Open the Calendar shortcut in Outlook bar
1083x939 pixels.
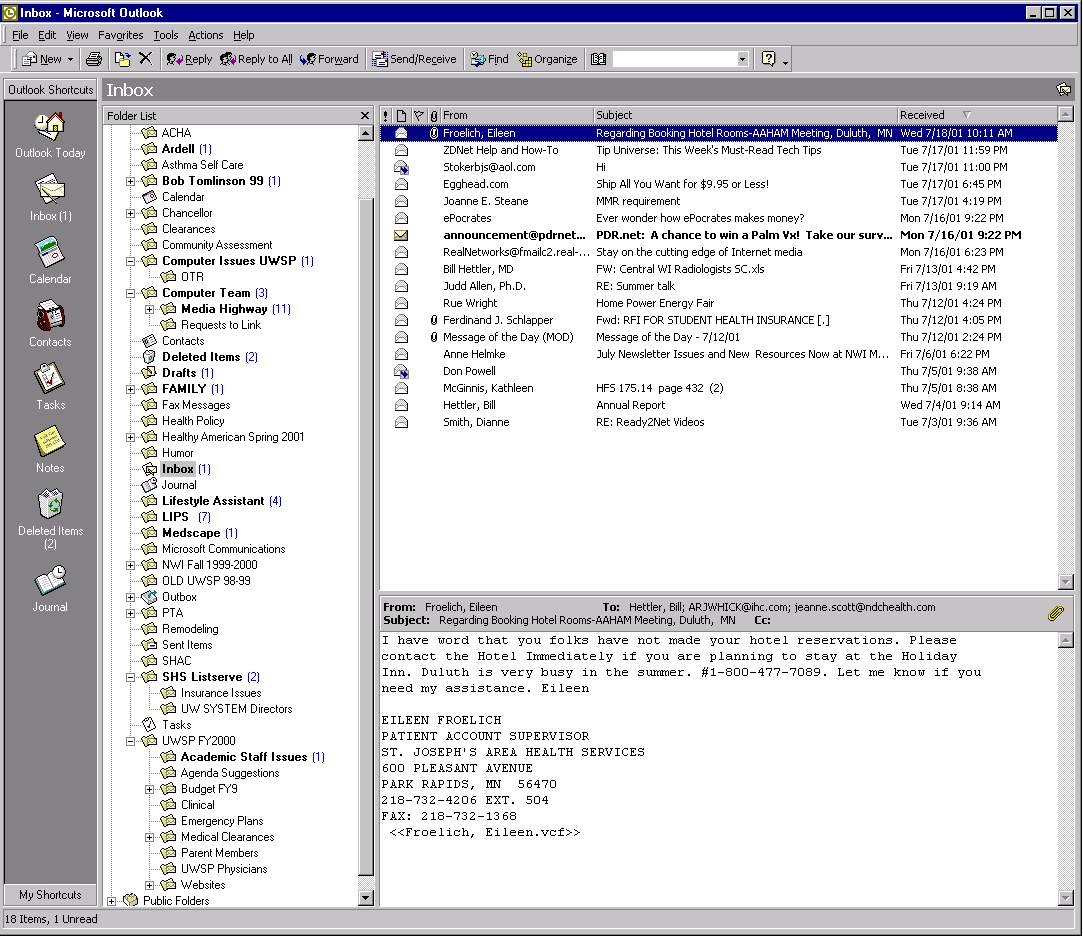(x=50, y=261)
